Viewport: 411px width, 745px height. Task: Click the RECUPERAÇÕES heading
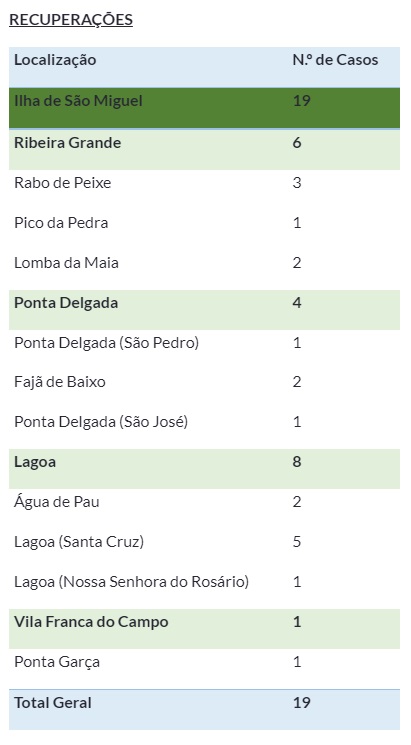(71, 20)
